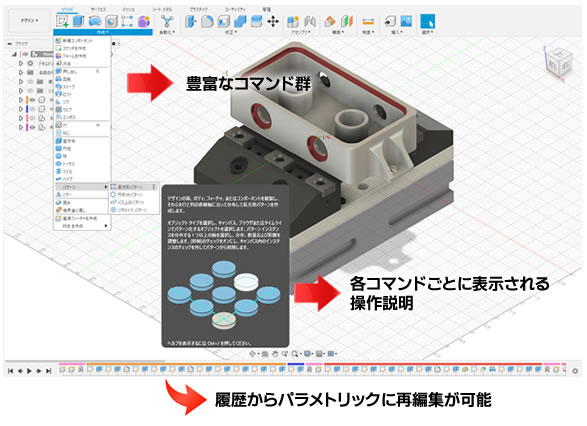Select the Offset Plane construct icon
This screenshot has height=426, width=587.
[x=330, y=21]
